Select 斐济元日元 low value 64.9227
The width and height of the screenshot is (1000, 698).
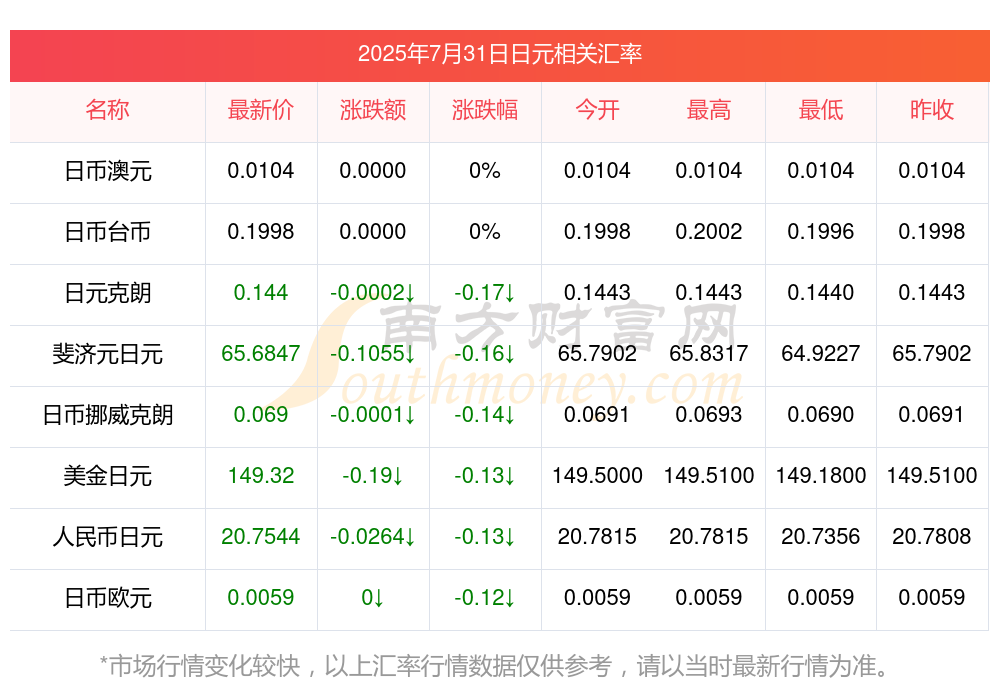(821, 353)
